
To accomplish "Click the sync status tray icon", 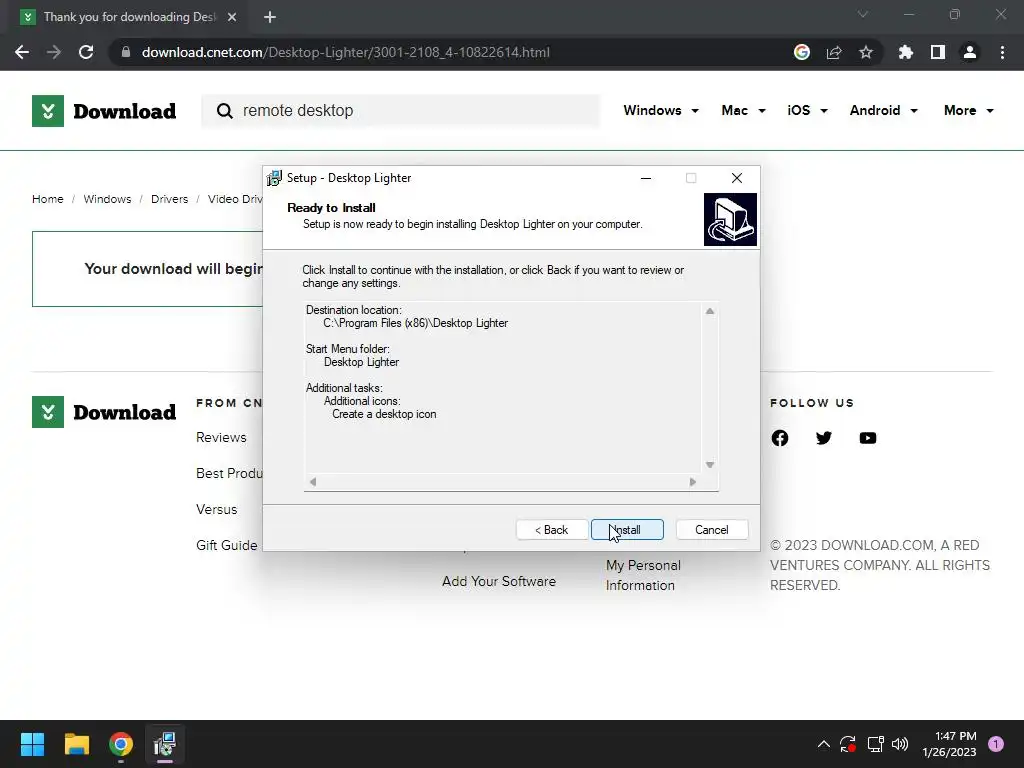I will click(x=848, y=744).
